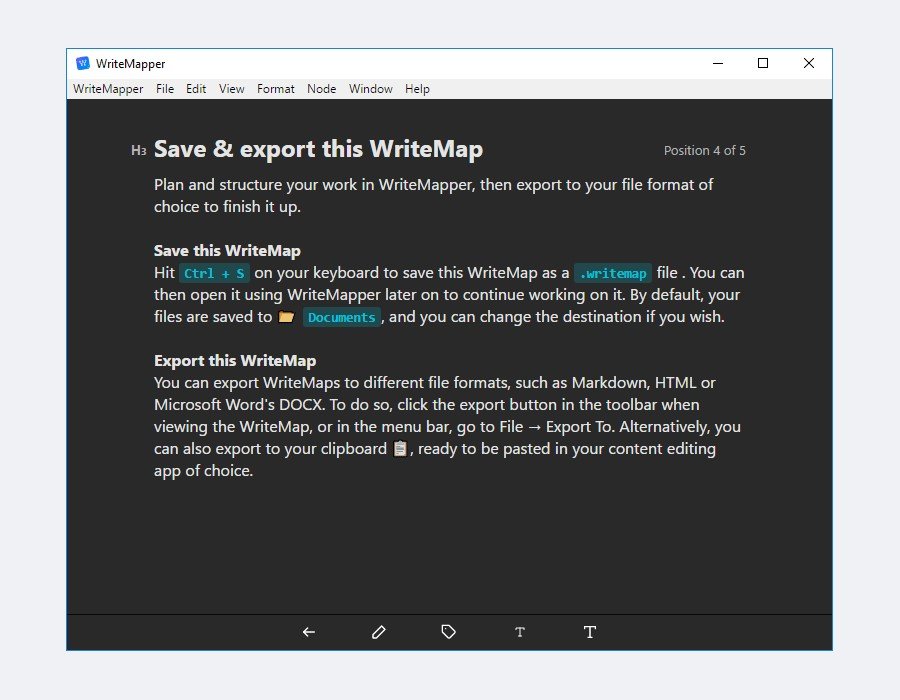This screenshot has width=900, height=700.
Task: Click the clipboard emoji in the export paragraph
Action: 400,449
